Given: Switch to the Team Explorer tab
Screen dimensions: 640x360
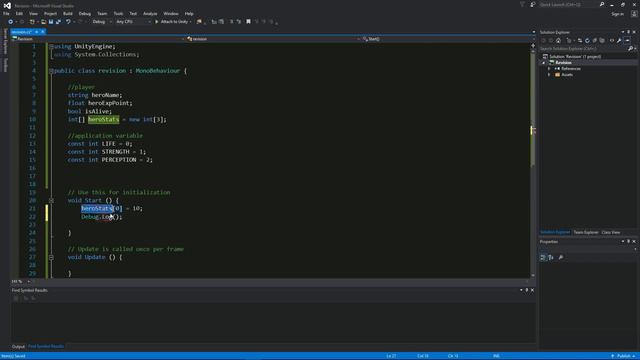Looking at the screenshot, I should coord(586,232).
